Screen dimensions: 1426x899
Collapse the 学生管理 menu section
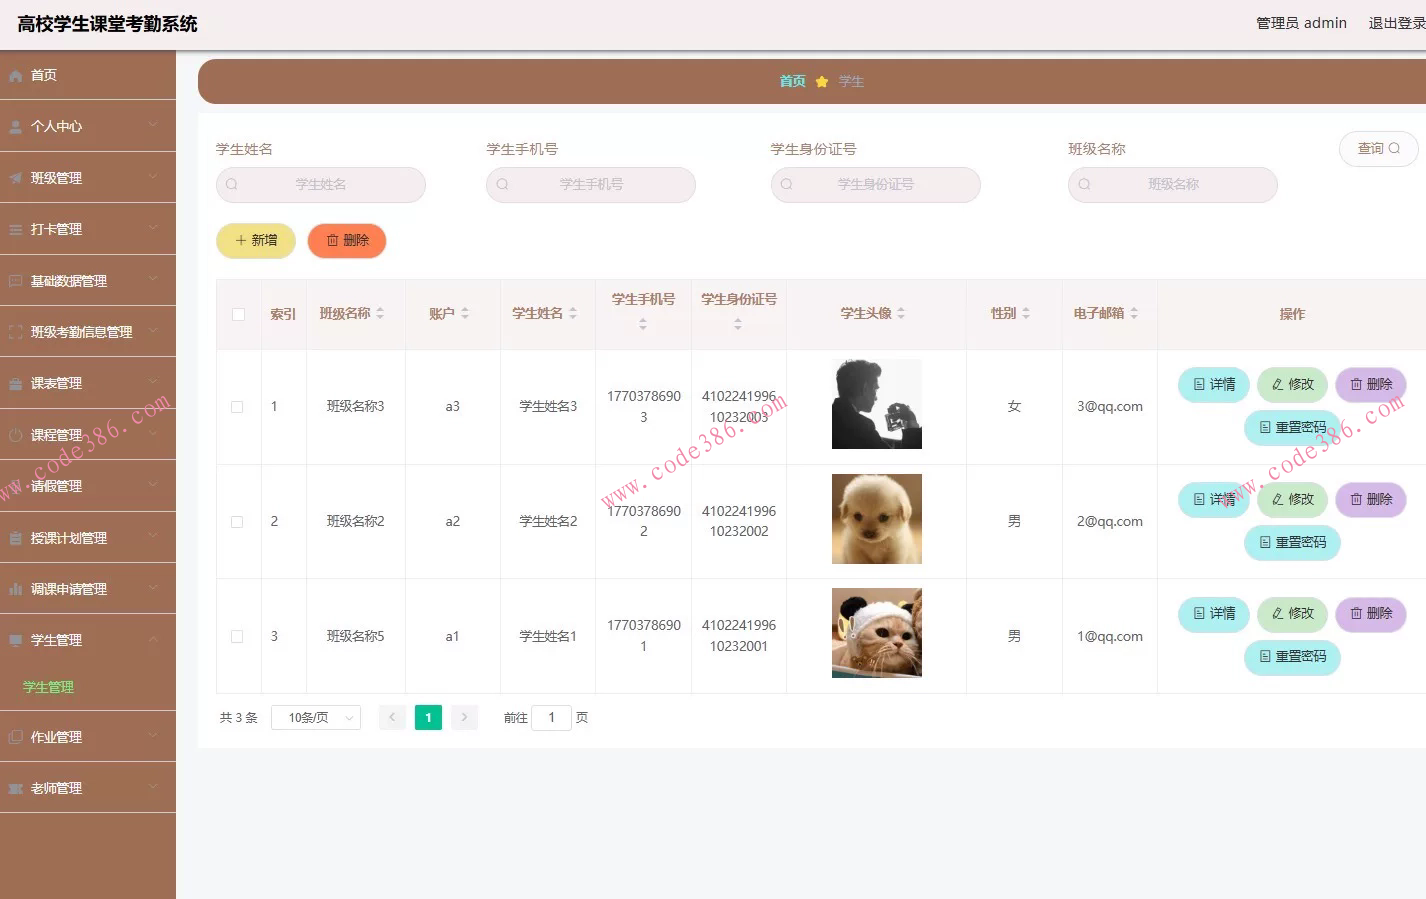tap(153, 639)
